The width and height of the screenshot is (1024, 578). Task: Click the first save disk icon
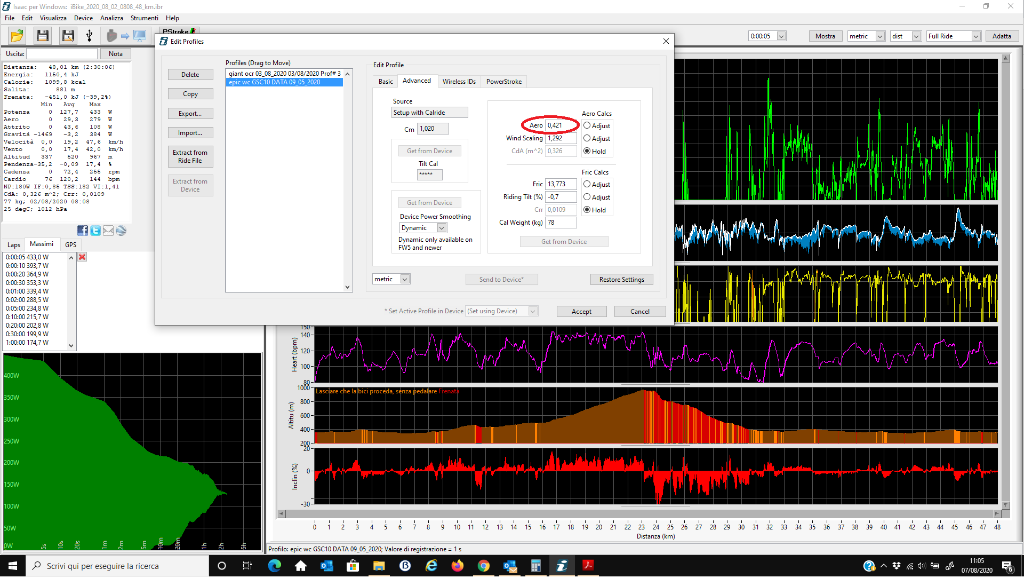43,36
